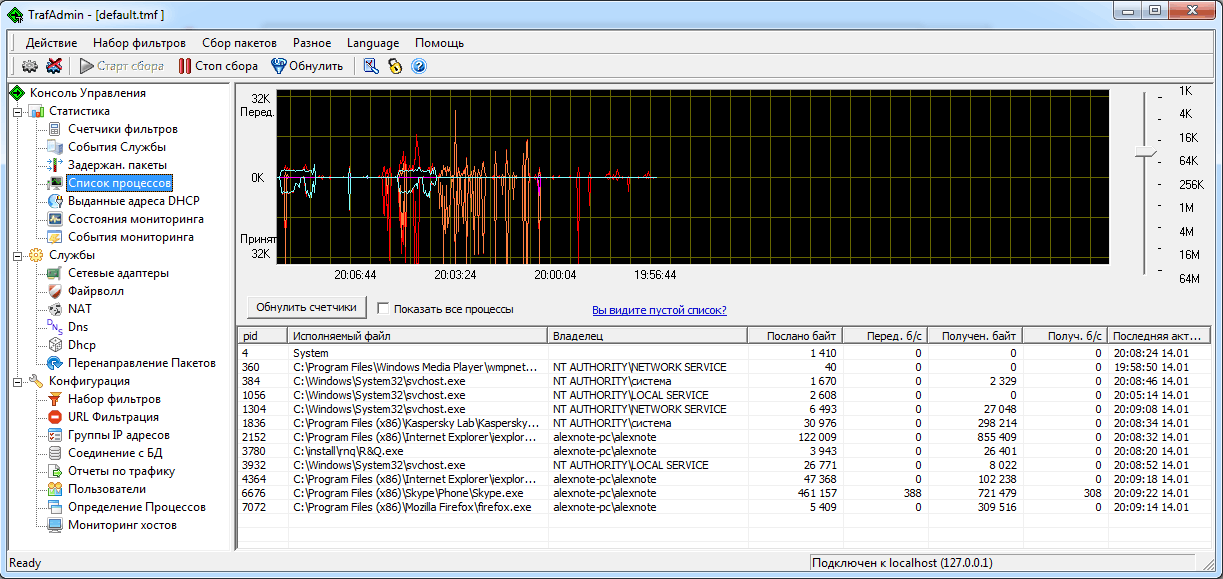Click the Набор фильтров funnel icon in tree

tap(55, 399)
